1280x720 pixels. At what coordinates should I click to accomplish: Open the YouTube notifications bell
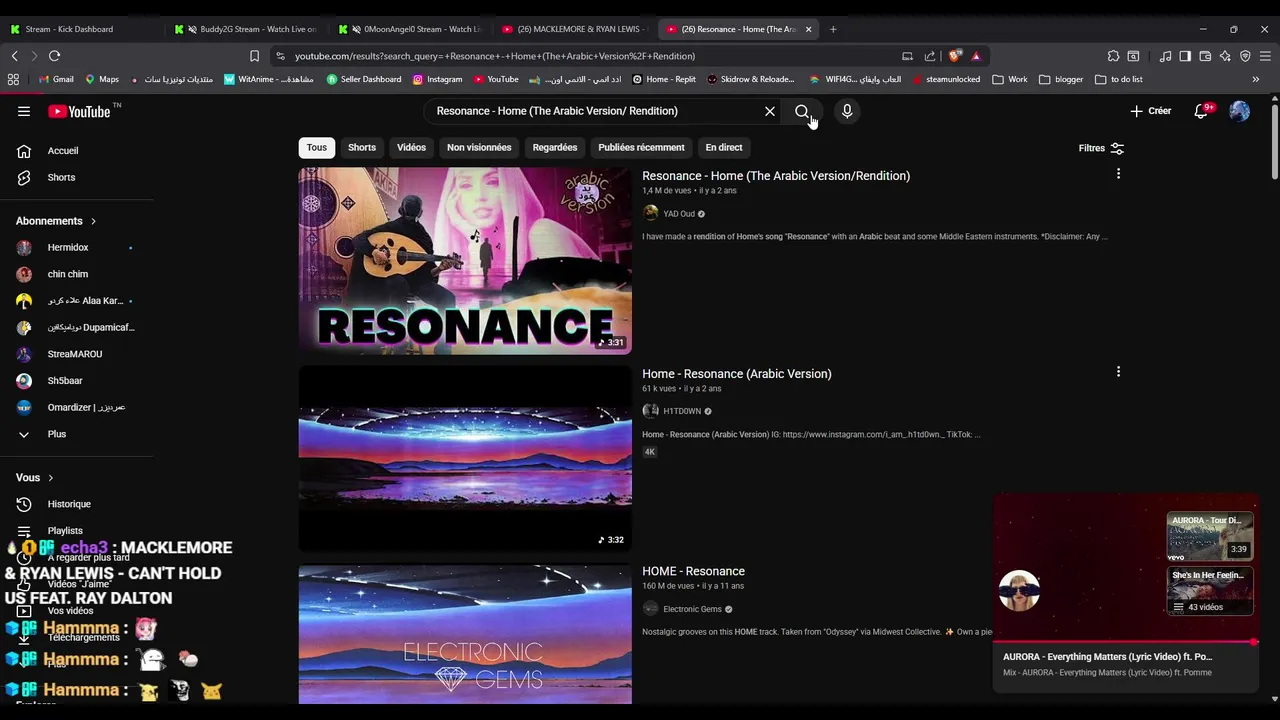tap(1201, 111)
